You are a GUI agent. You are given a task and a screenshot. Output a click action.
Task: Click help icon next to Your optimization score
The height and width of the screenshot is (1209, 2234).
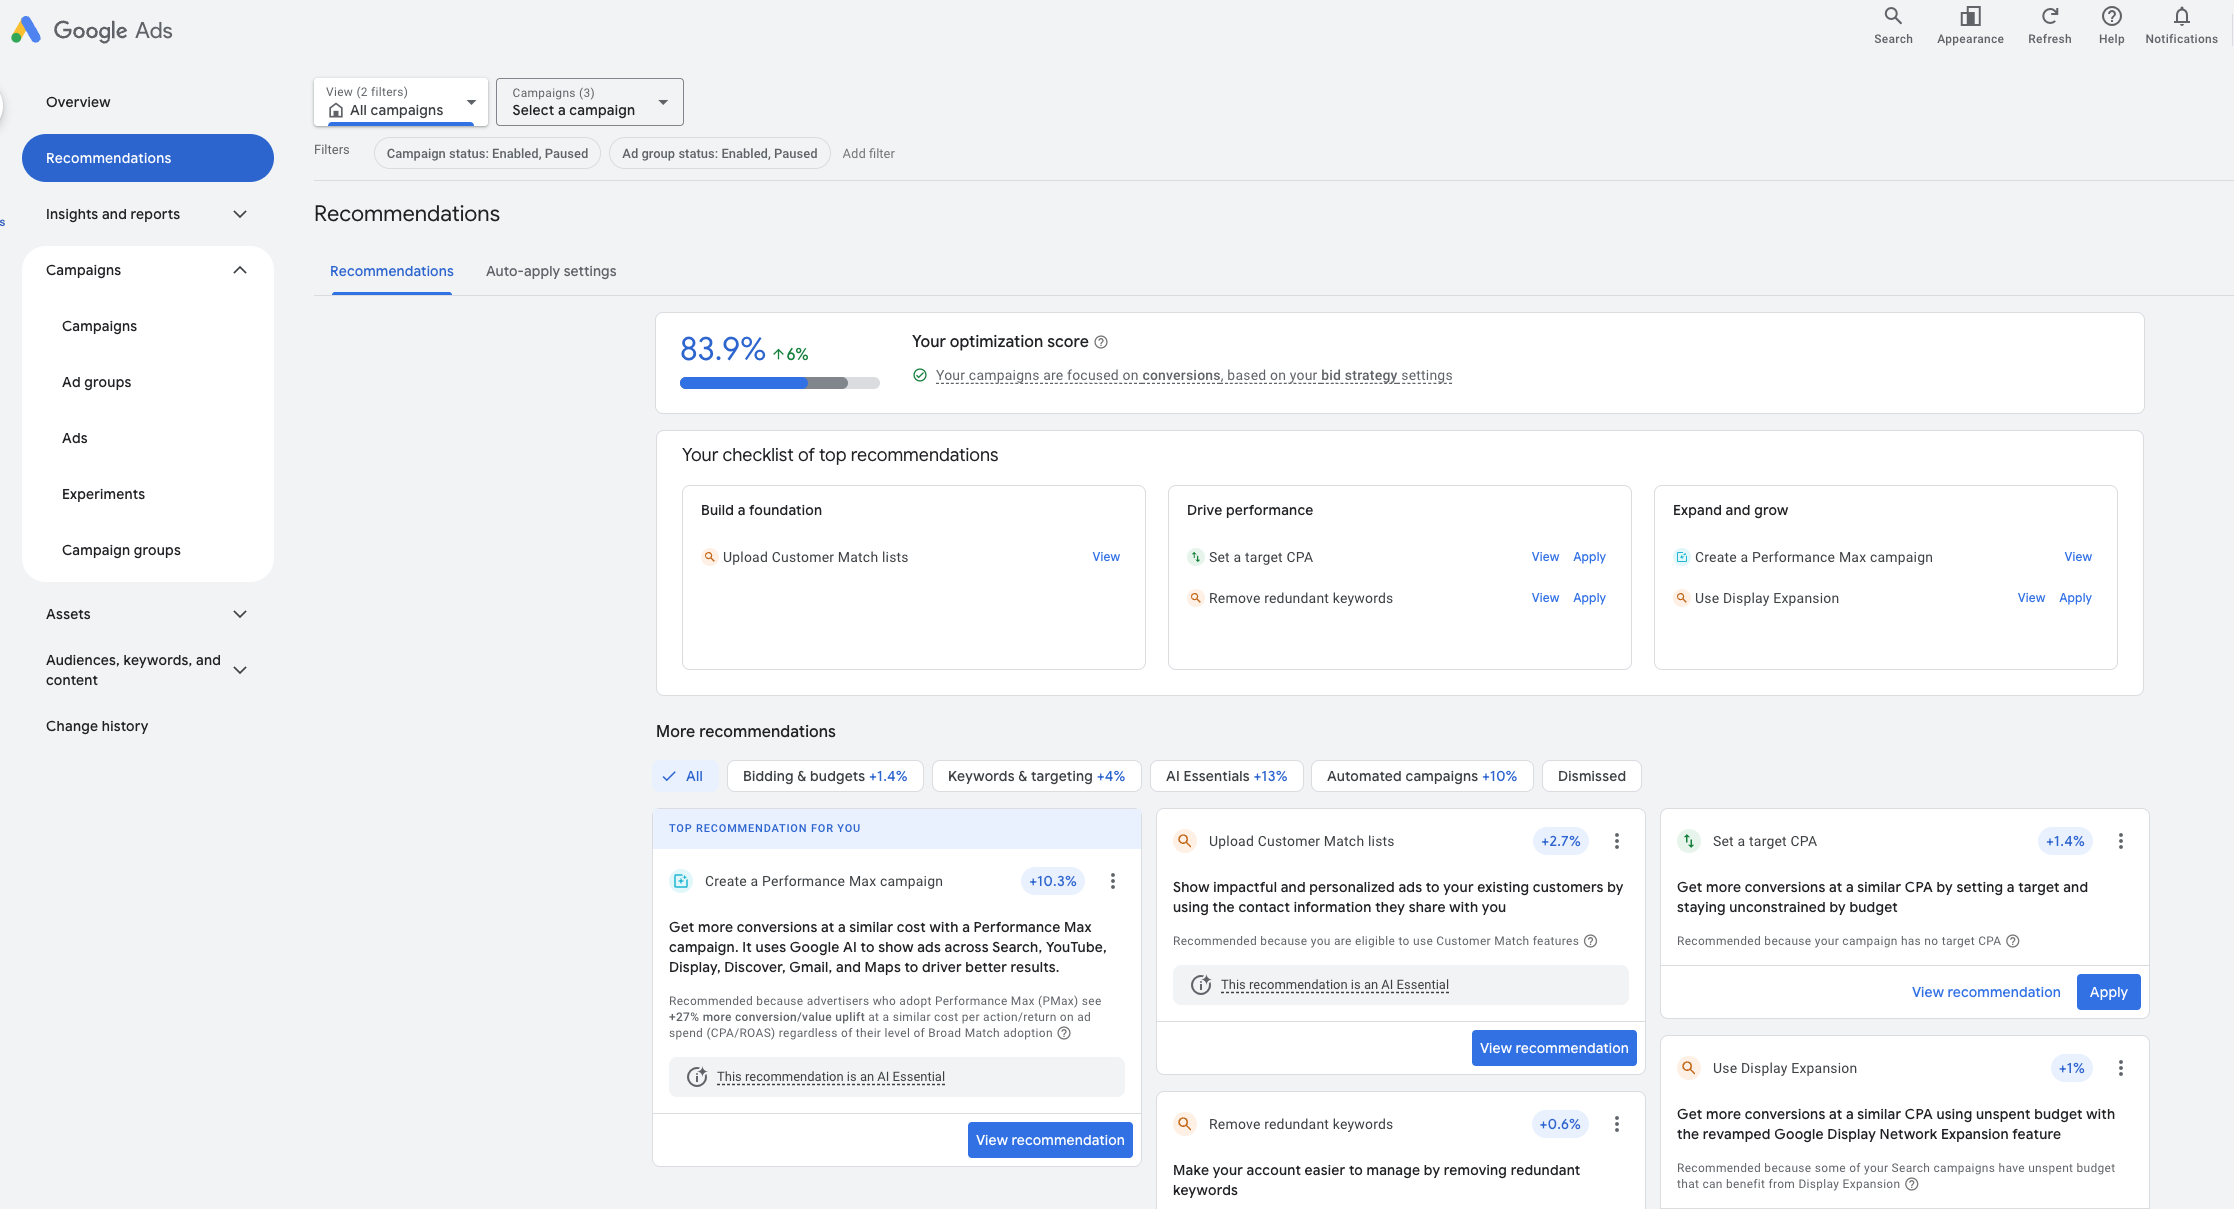pyautogui.click(x=1101, y=342)
